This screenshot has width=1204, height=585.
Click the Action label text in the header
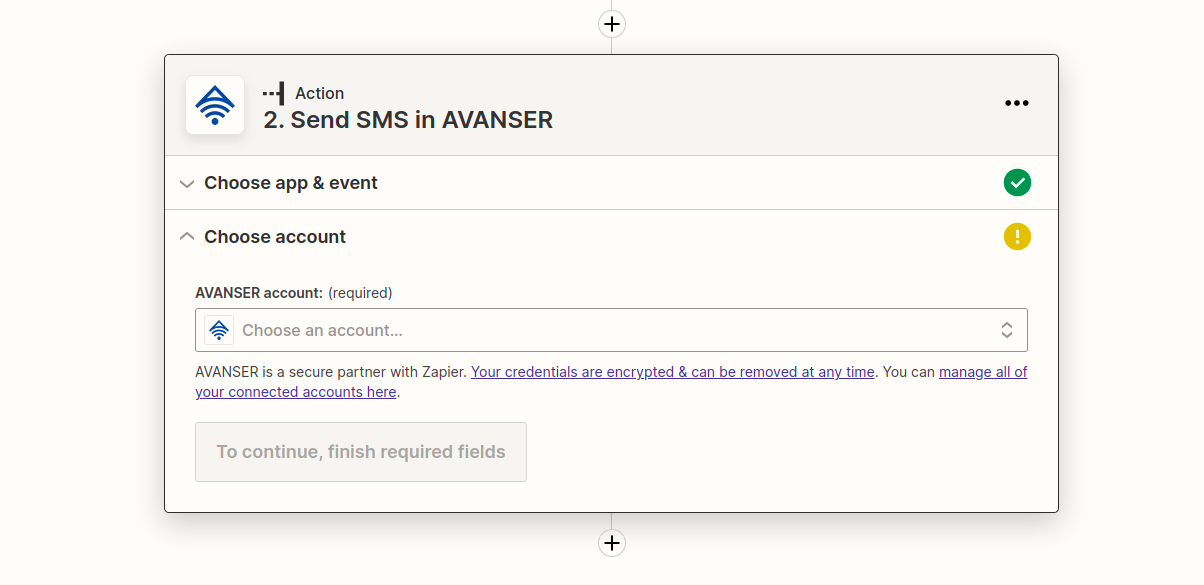(319, 93)
